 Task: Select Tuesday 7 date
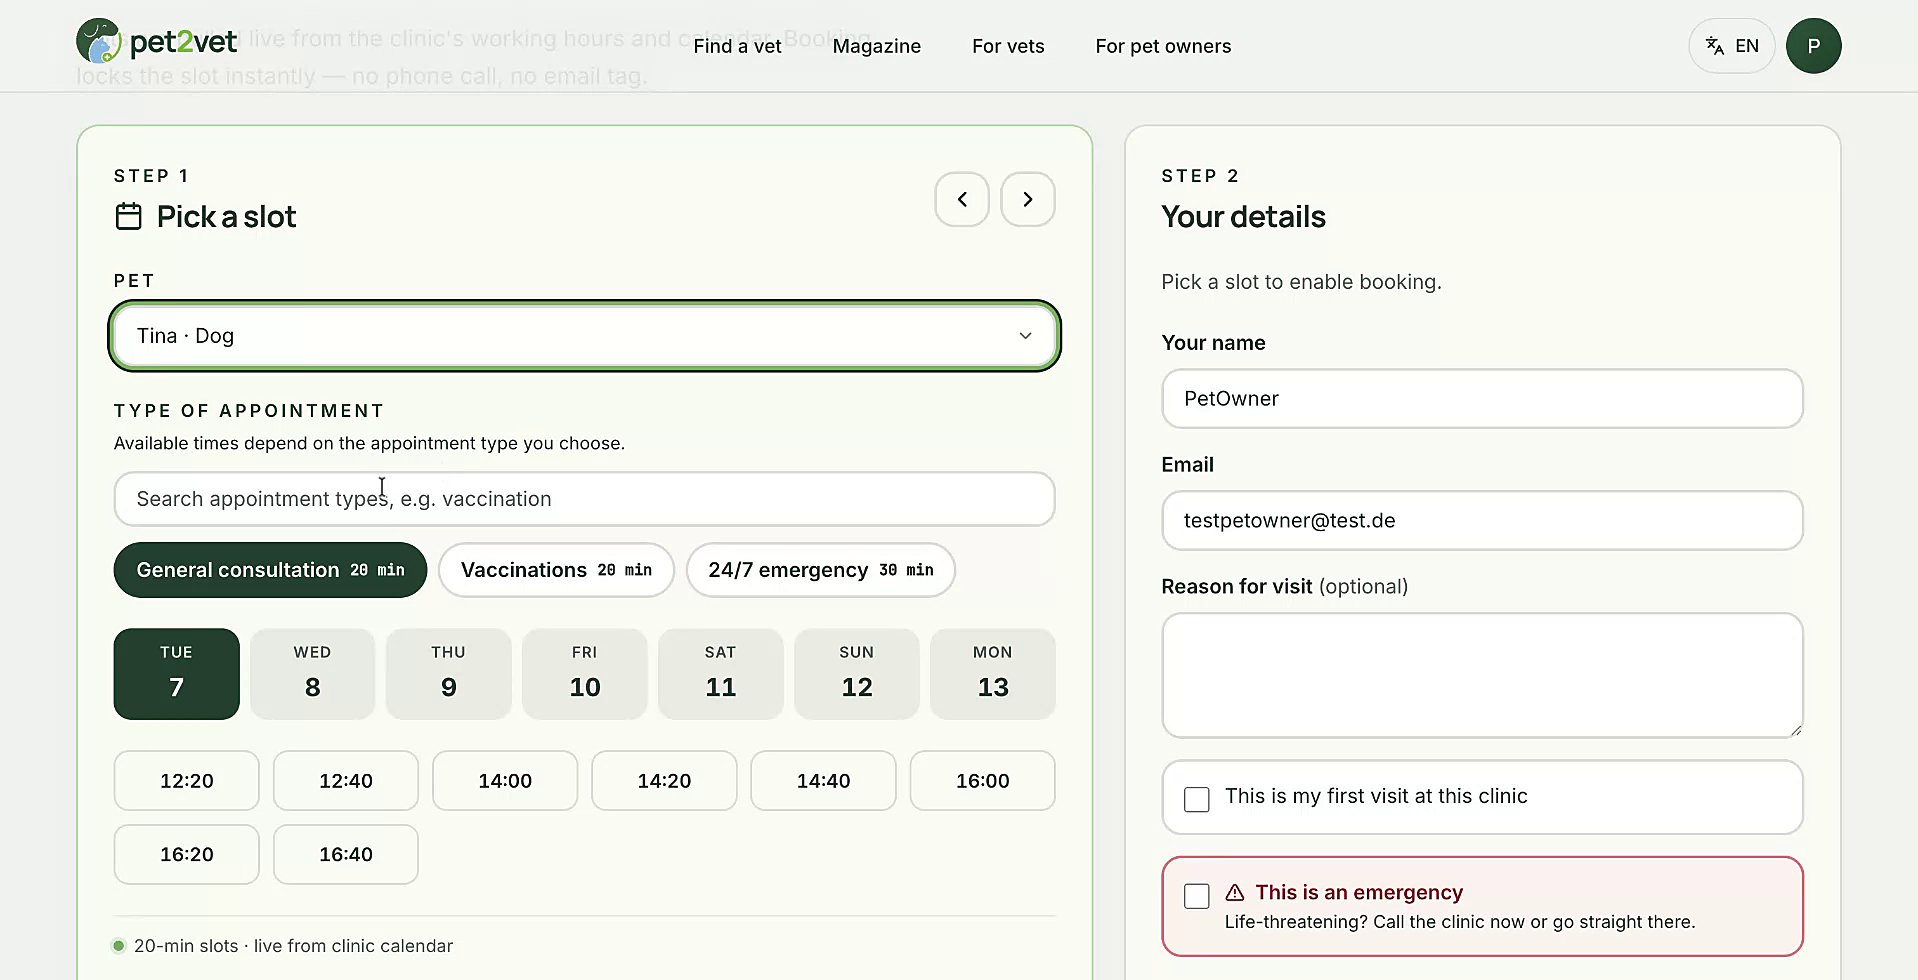click(x=177, y=674)
